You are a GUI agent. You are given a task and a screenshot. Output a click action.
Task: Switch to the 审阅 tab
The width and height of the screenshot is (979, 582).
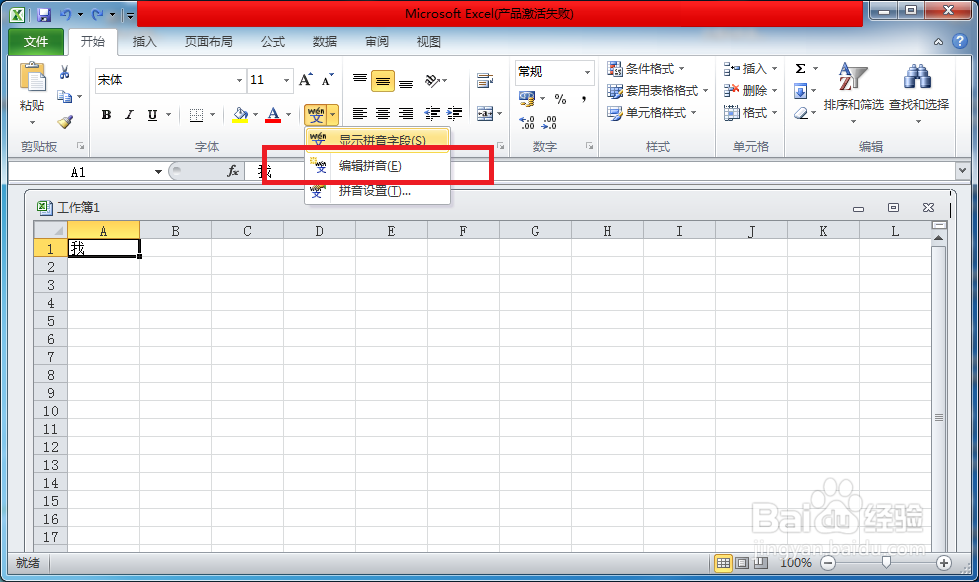[x=376, y=41]
